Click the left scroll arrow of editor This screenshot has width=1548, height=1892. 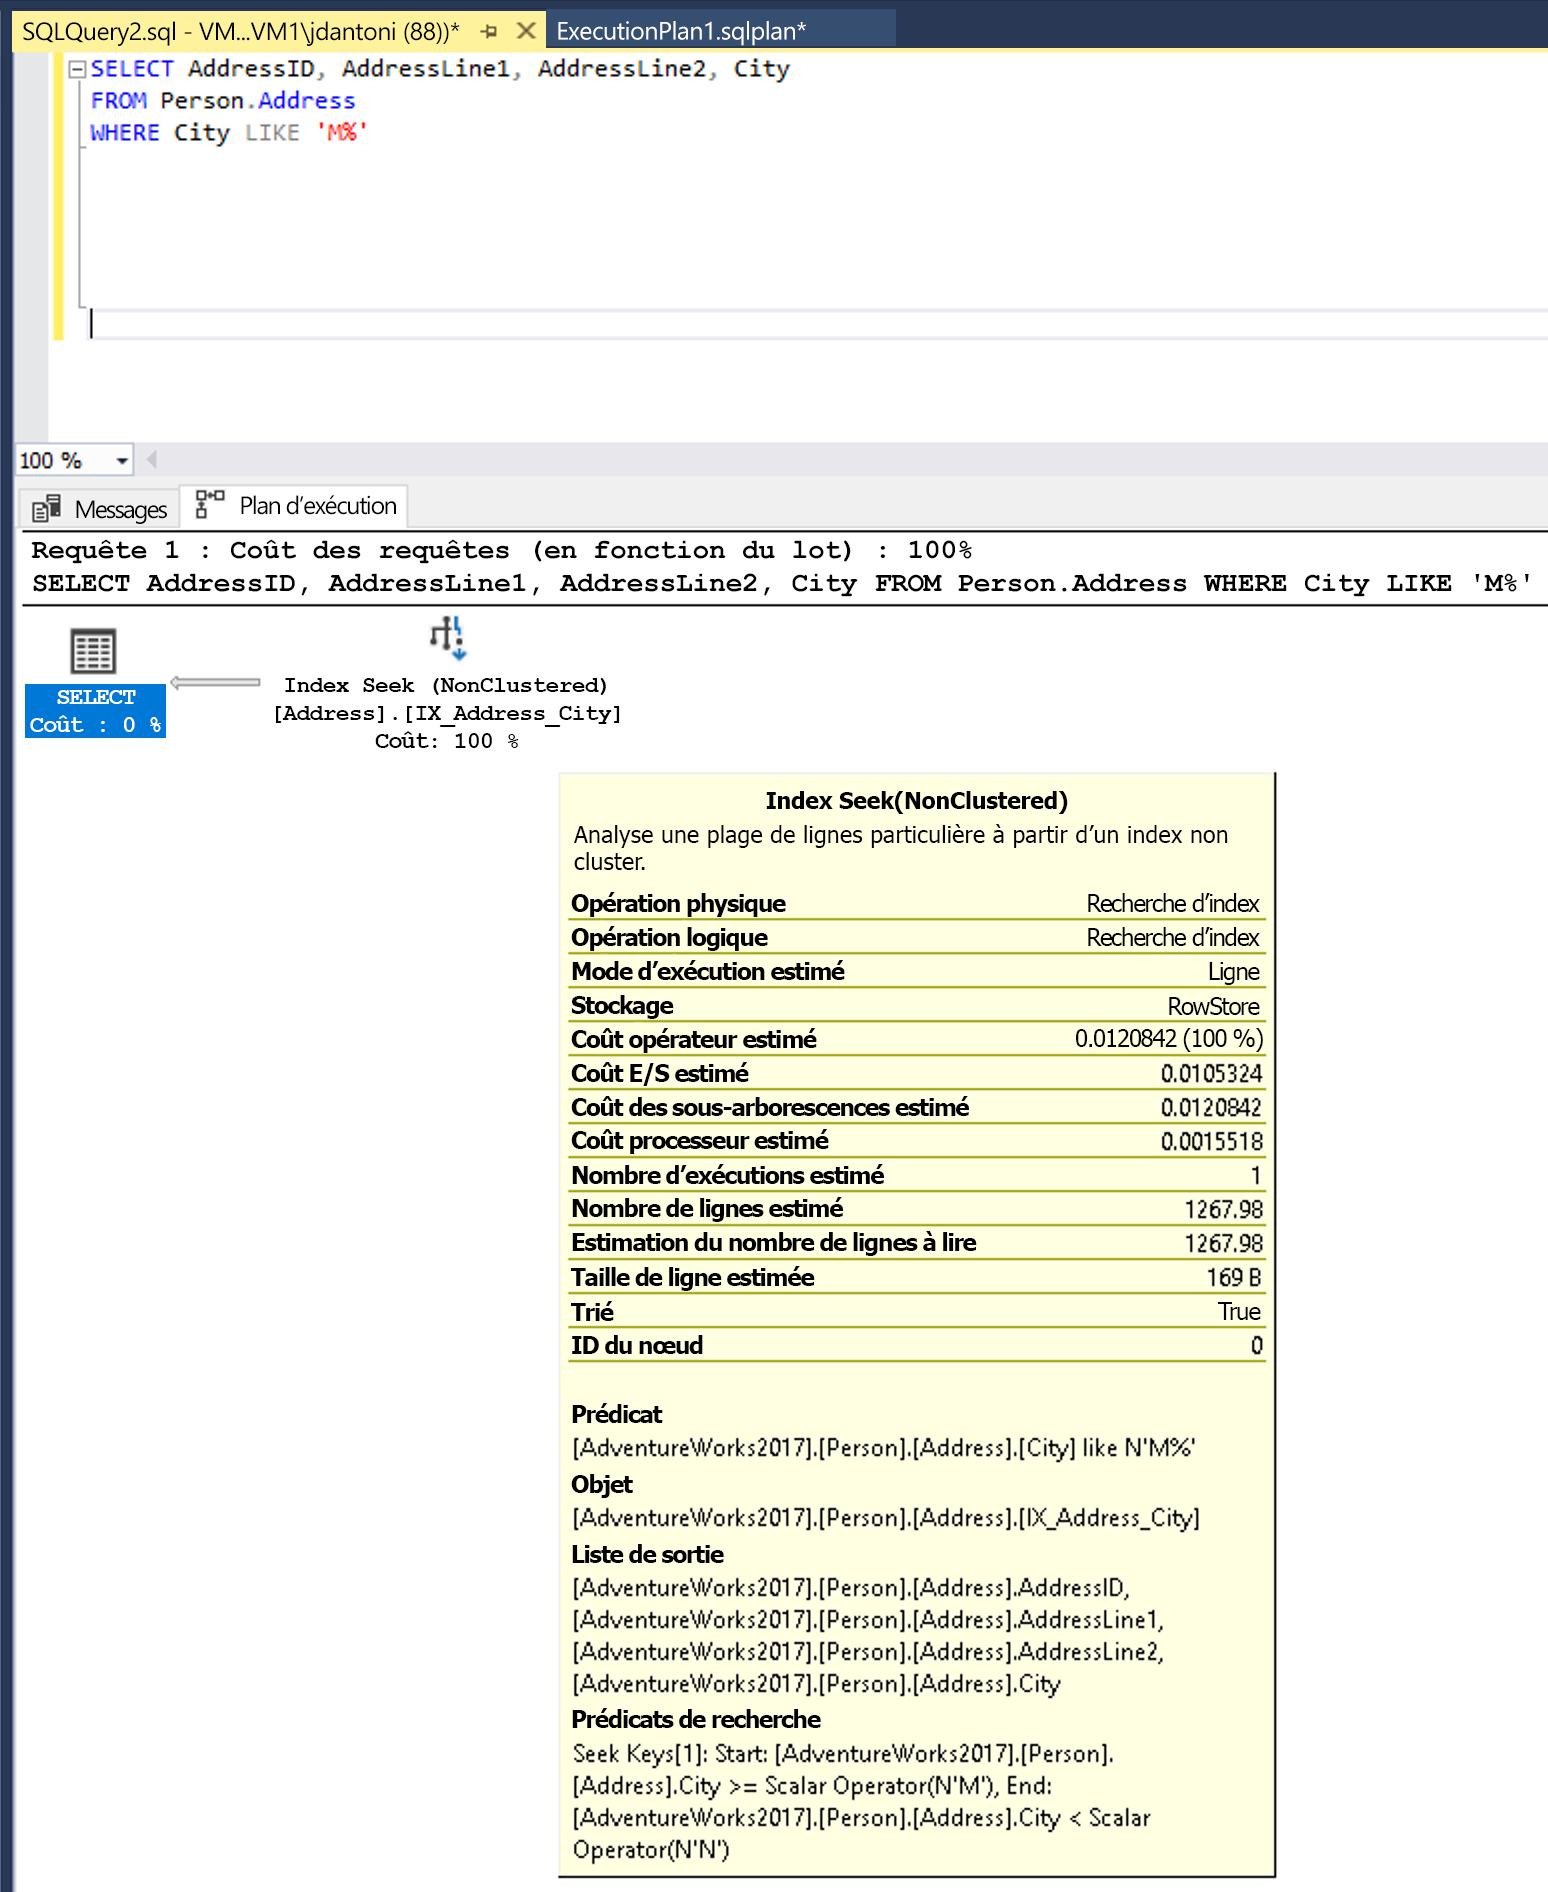pyautogui.click(x=152, y=460)
